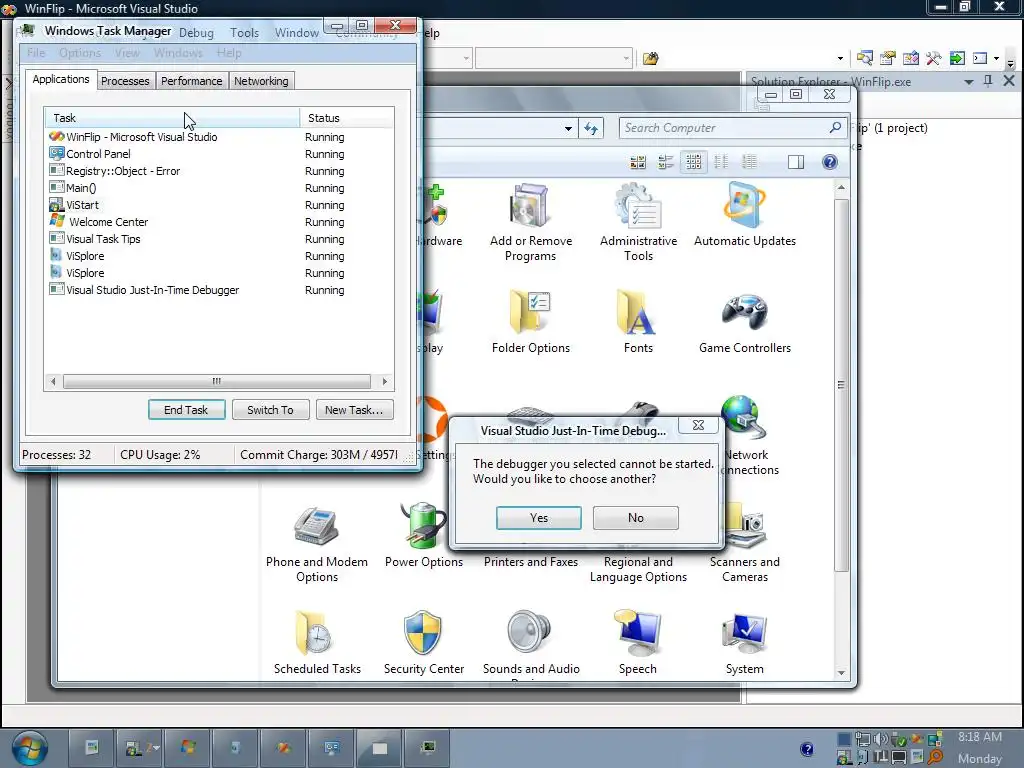Viewport: 1024px width, 768px height.
Task: Select the Welcome Center task row
Action: click(219, 222)
